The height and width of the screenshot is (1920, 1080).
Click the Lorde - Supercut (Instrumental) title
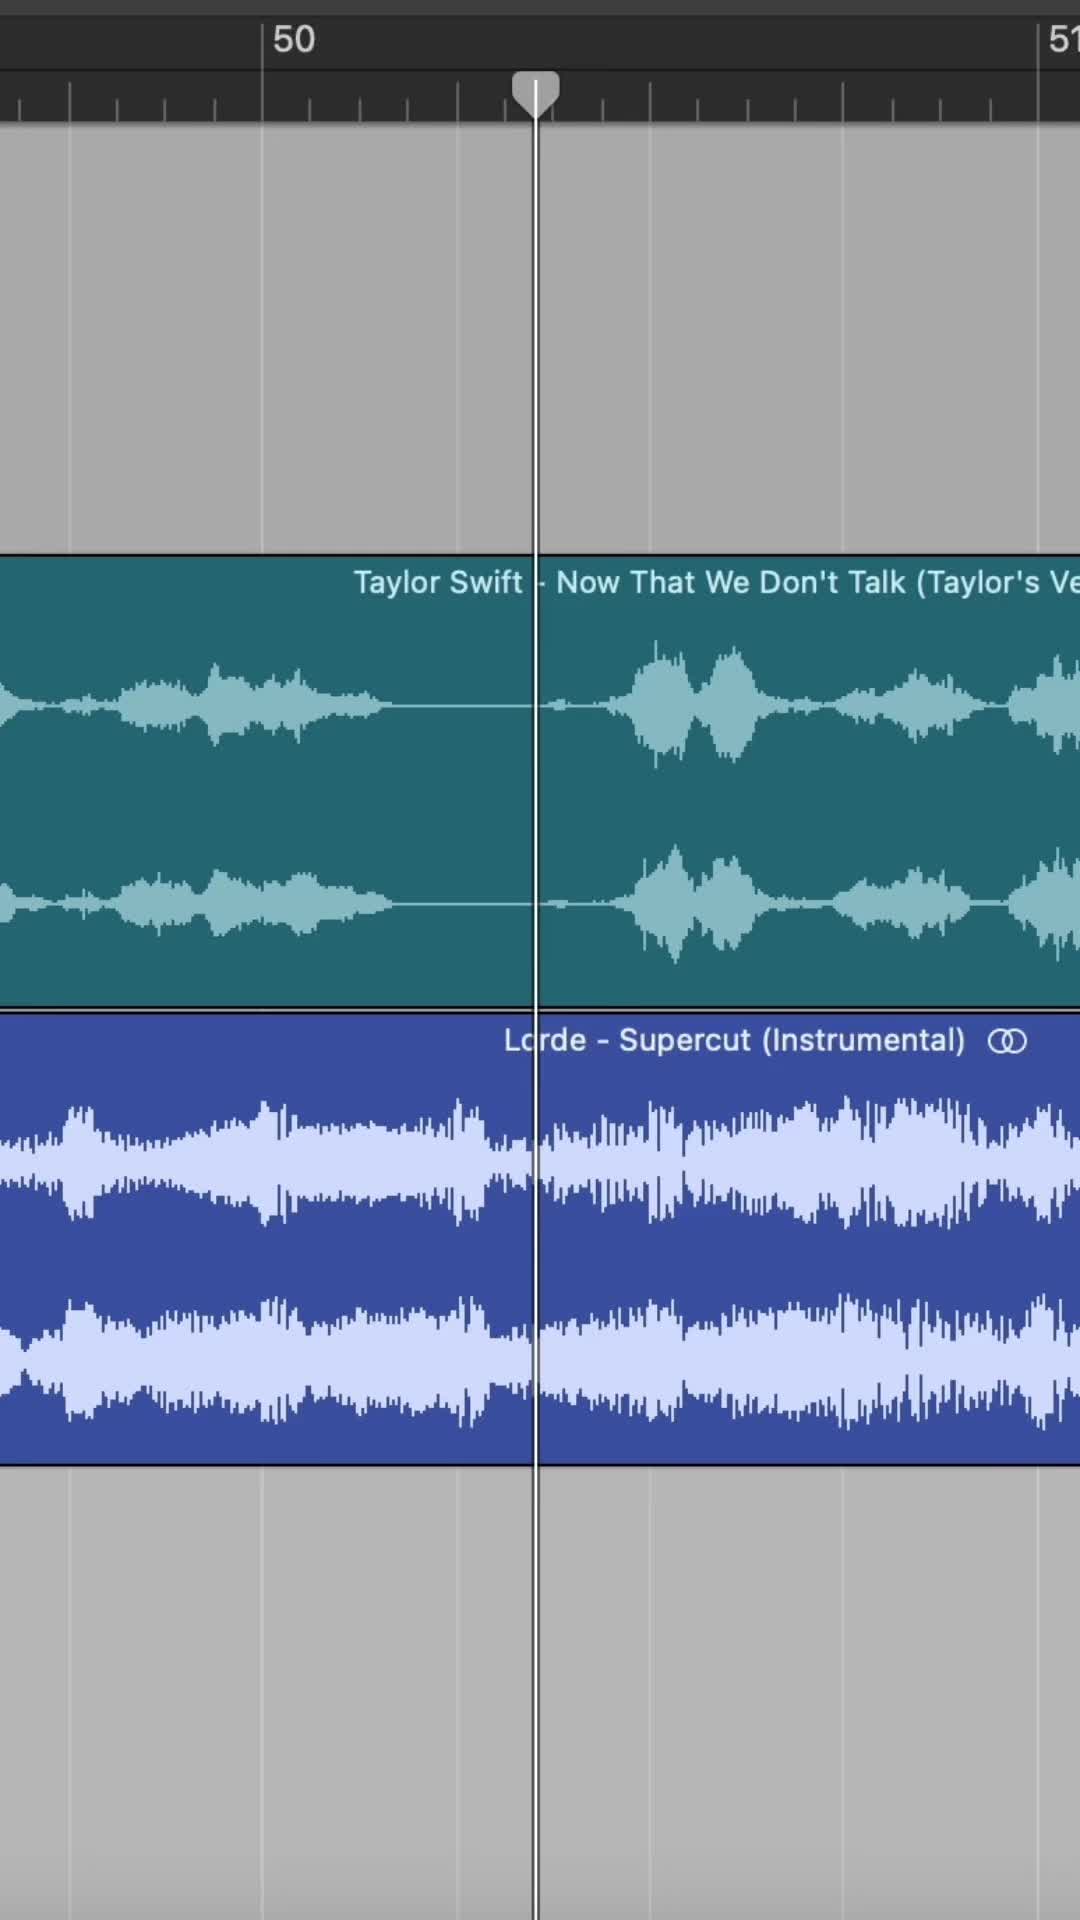click(734, 1040)
